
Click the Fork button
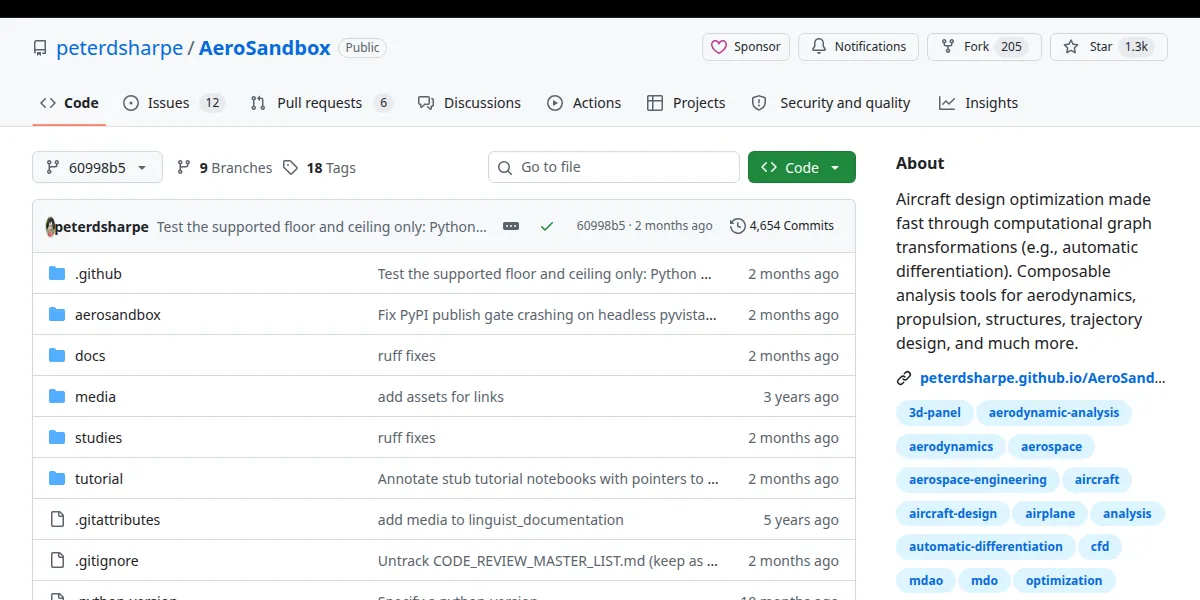pyautogui.click(x=984, y=47)
